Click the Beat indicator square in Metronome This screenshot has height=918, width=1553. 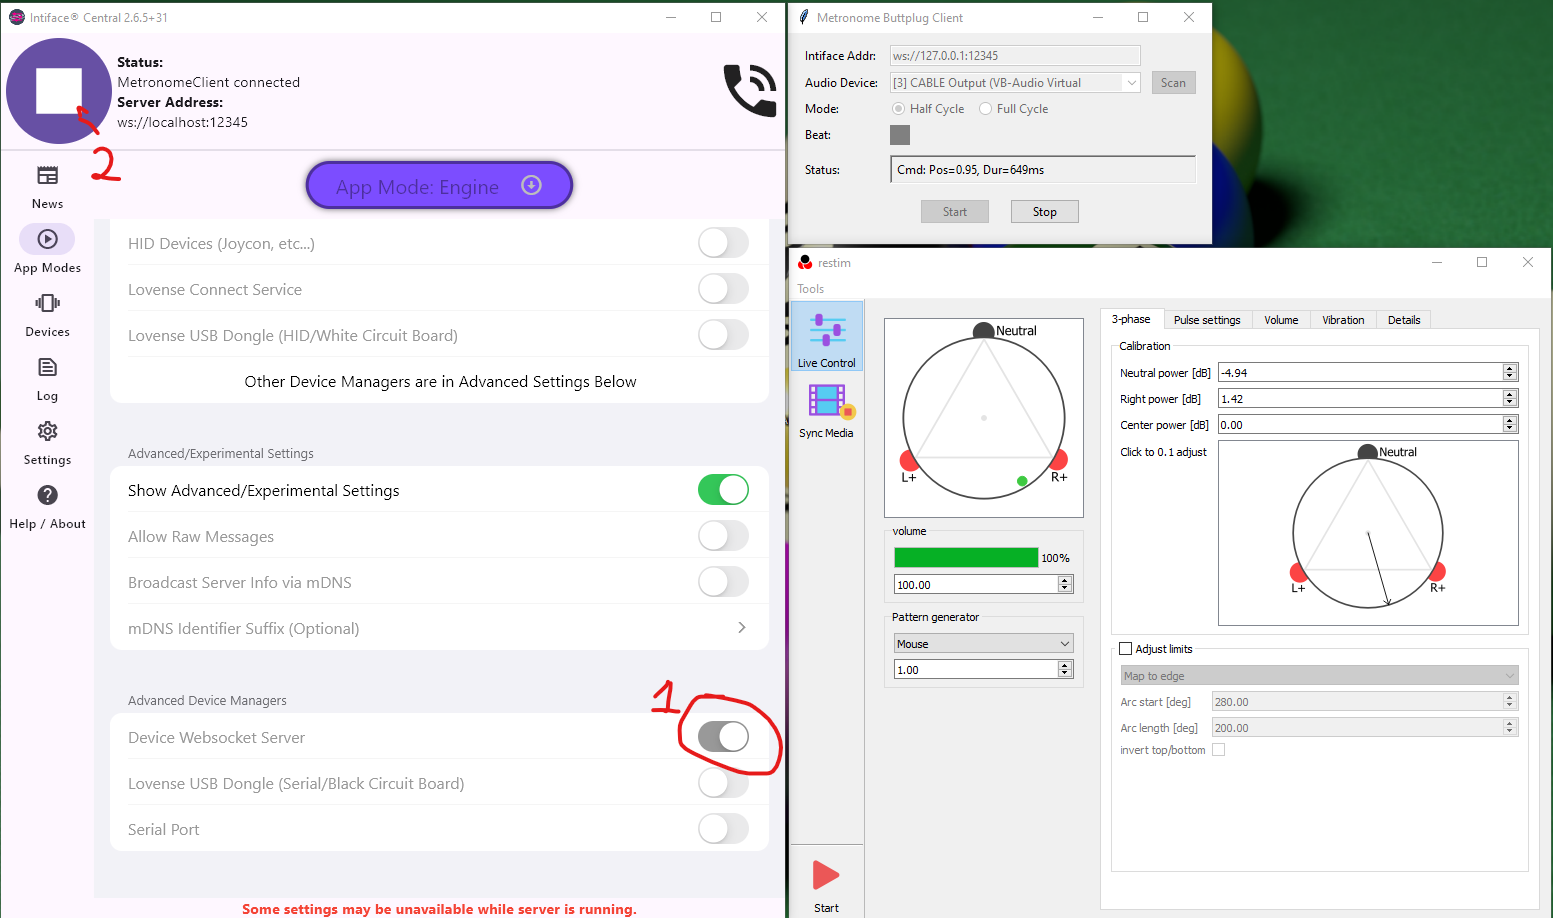900,135
